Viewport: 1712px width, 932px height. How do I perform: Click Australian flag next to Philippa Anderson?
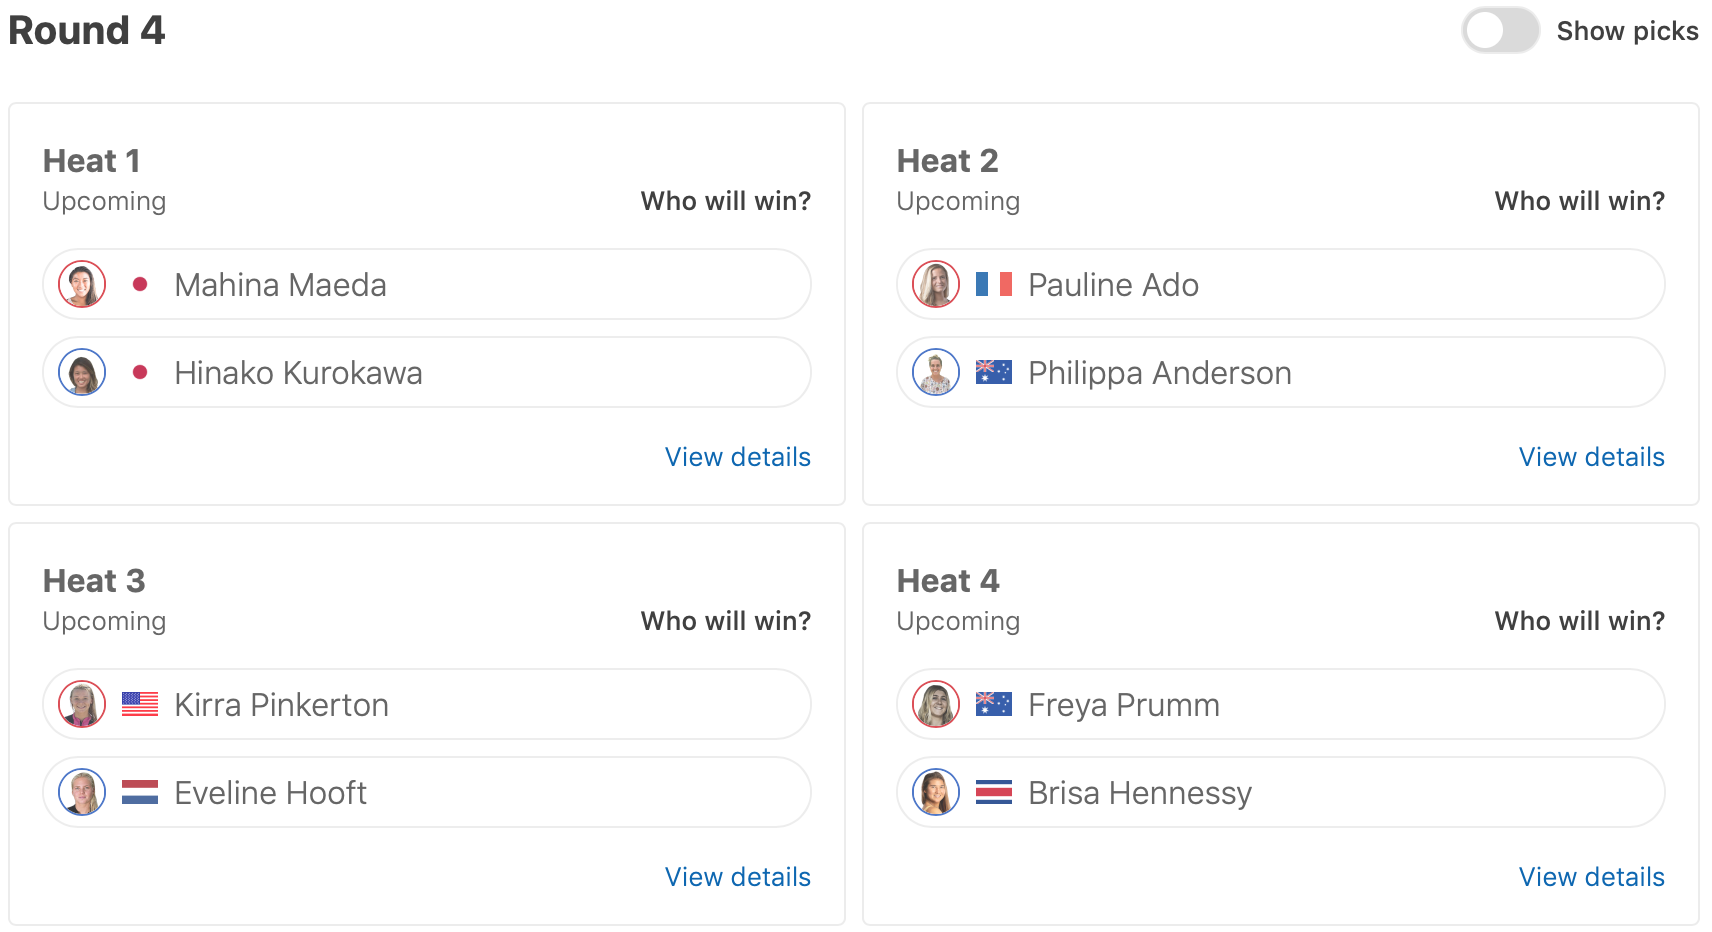tap(993, 373)
